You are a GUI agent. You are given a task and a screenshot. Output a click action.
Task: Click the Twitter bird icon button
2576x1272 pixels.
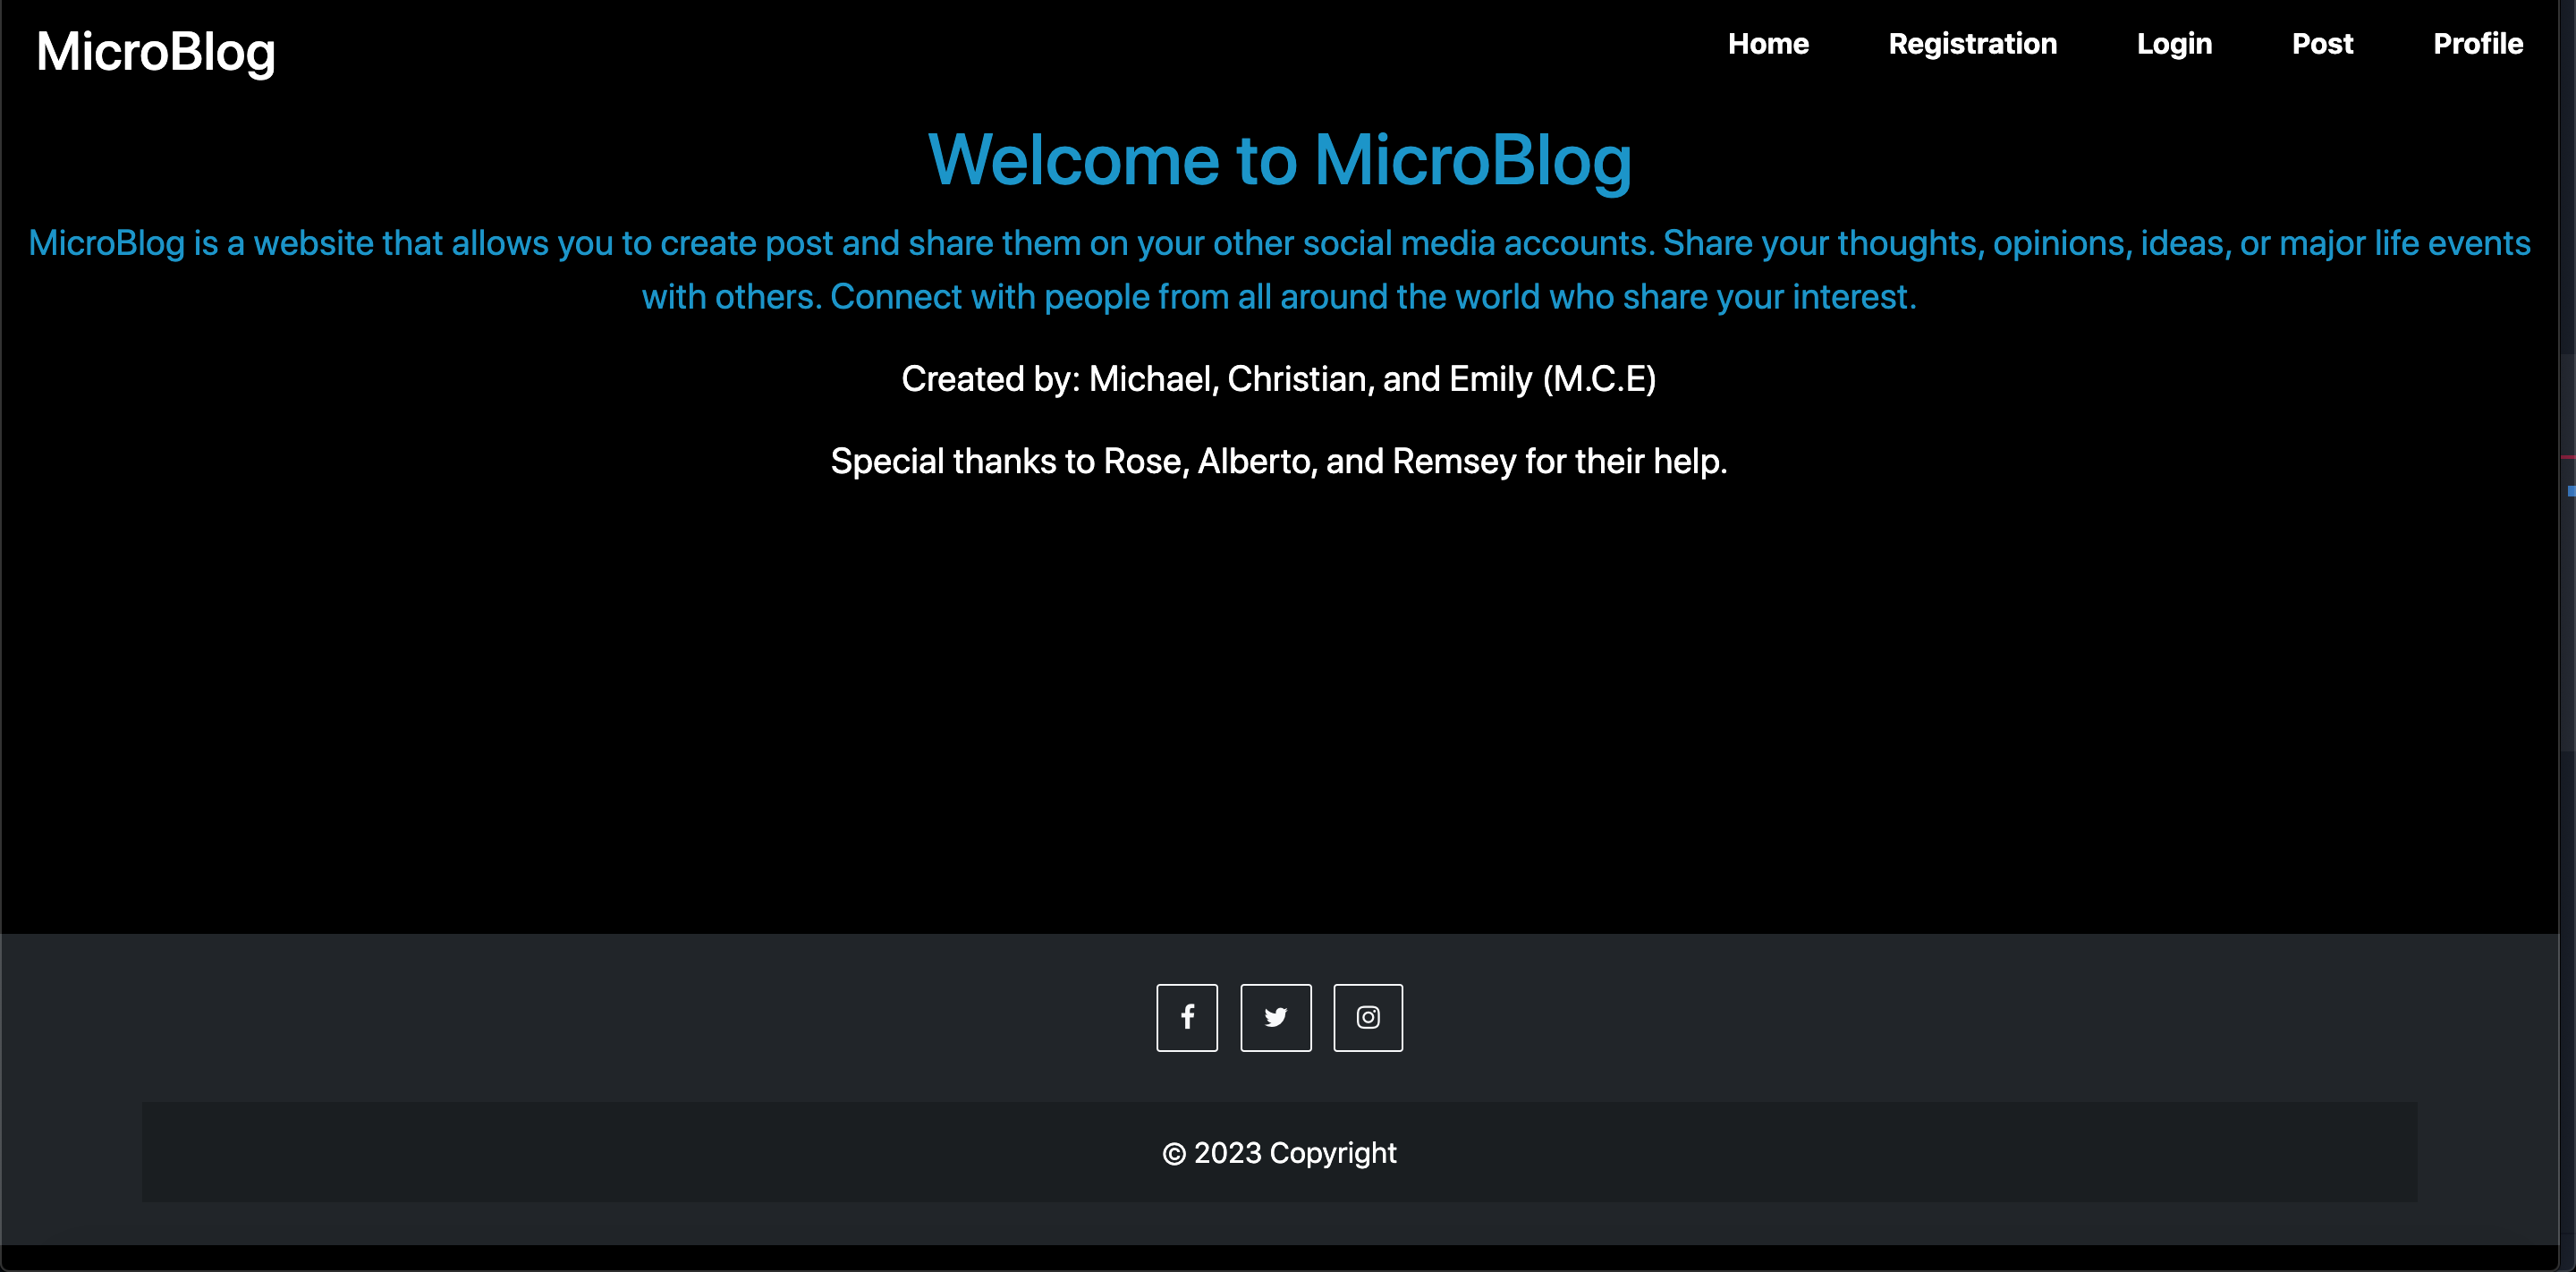tap(1276, 1017)
